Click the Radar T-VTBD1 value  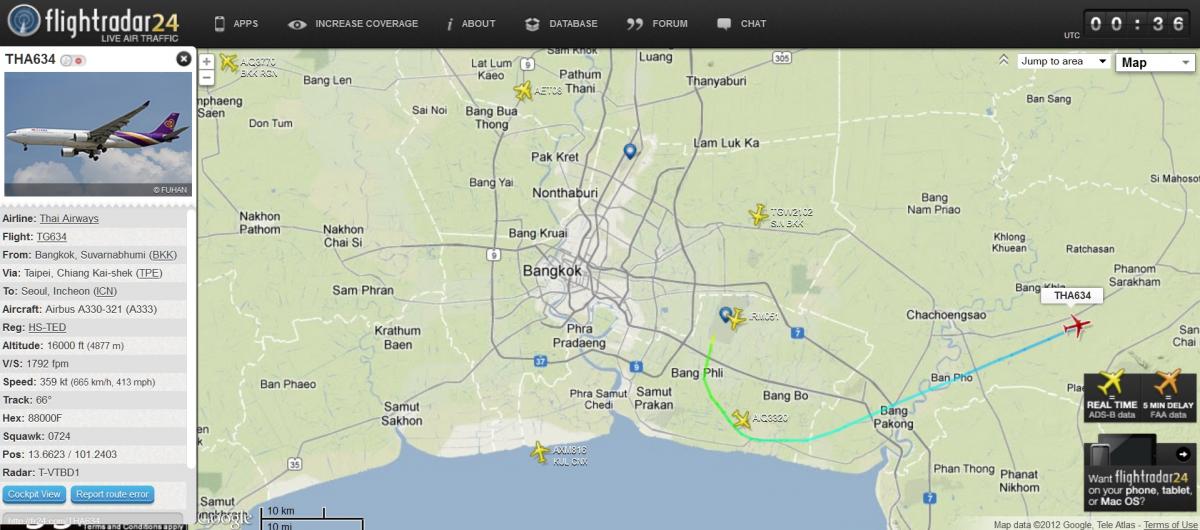tap(59, 472)
